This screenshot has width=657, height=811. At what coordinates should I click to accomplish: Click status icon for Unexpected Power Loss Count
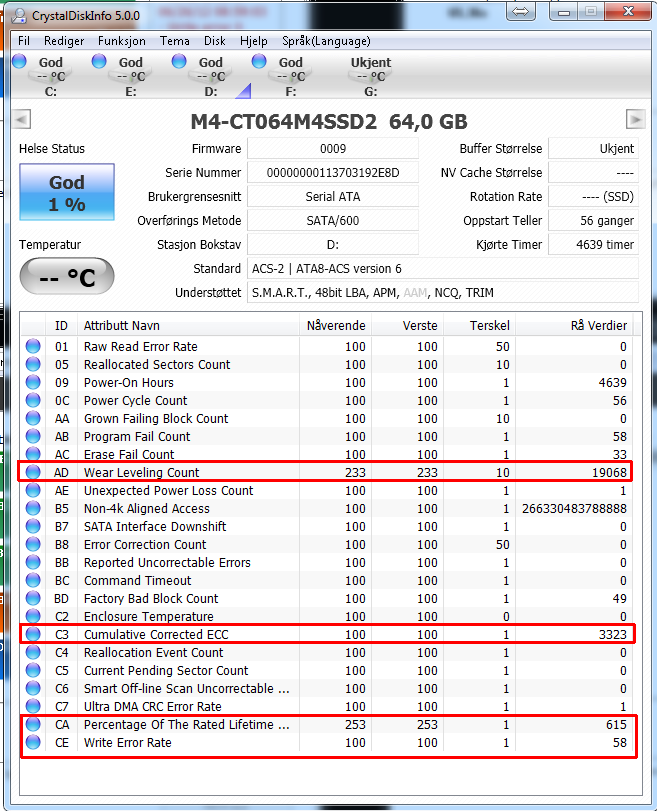pyautogui.click(x=33, y=490)
